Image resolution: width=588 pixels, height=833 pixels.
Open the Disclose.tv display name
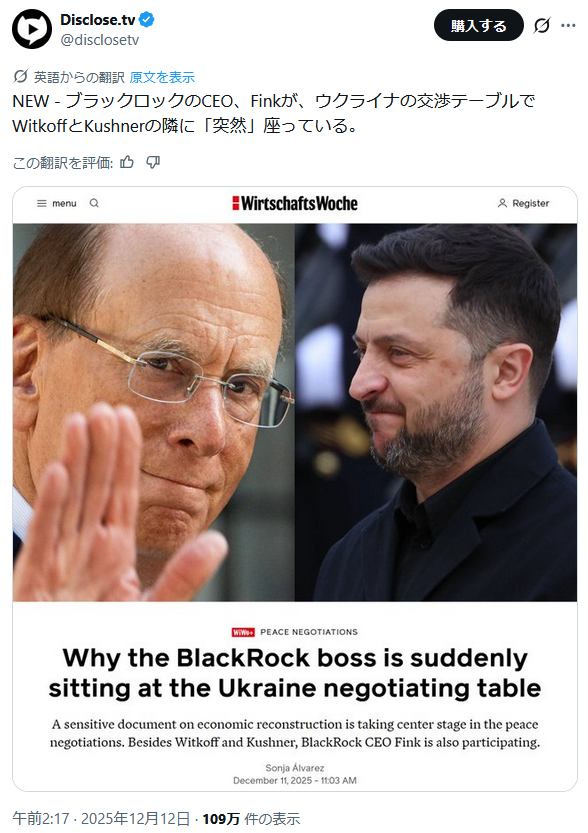click(x=97, y=20)
